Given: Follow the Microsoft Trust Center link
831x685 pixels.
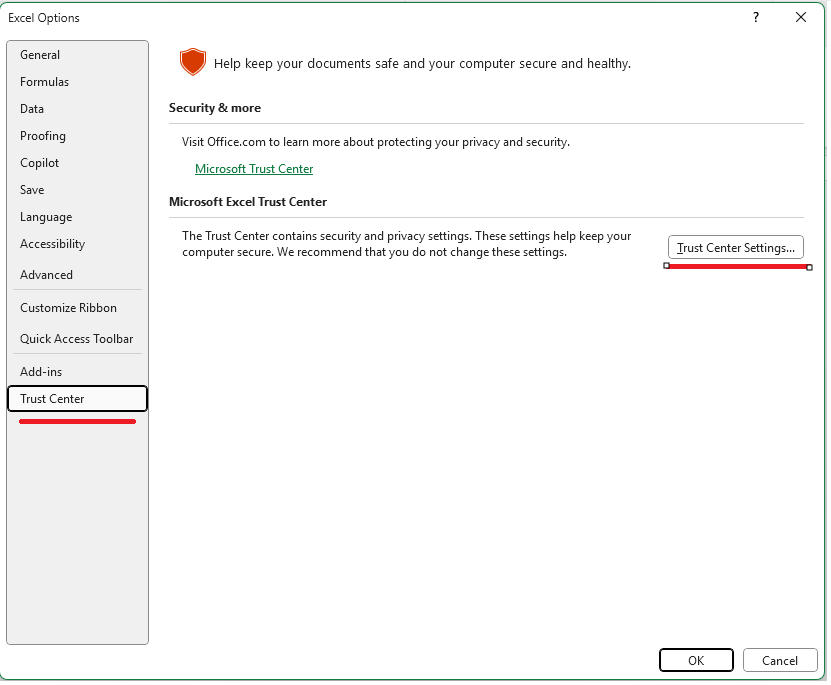Looking at the screenshot, I should (x=254, y=168).
